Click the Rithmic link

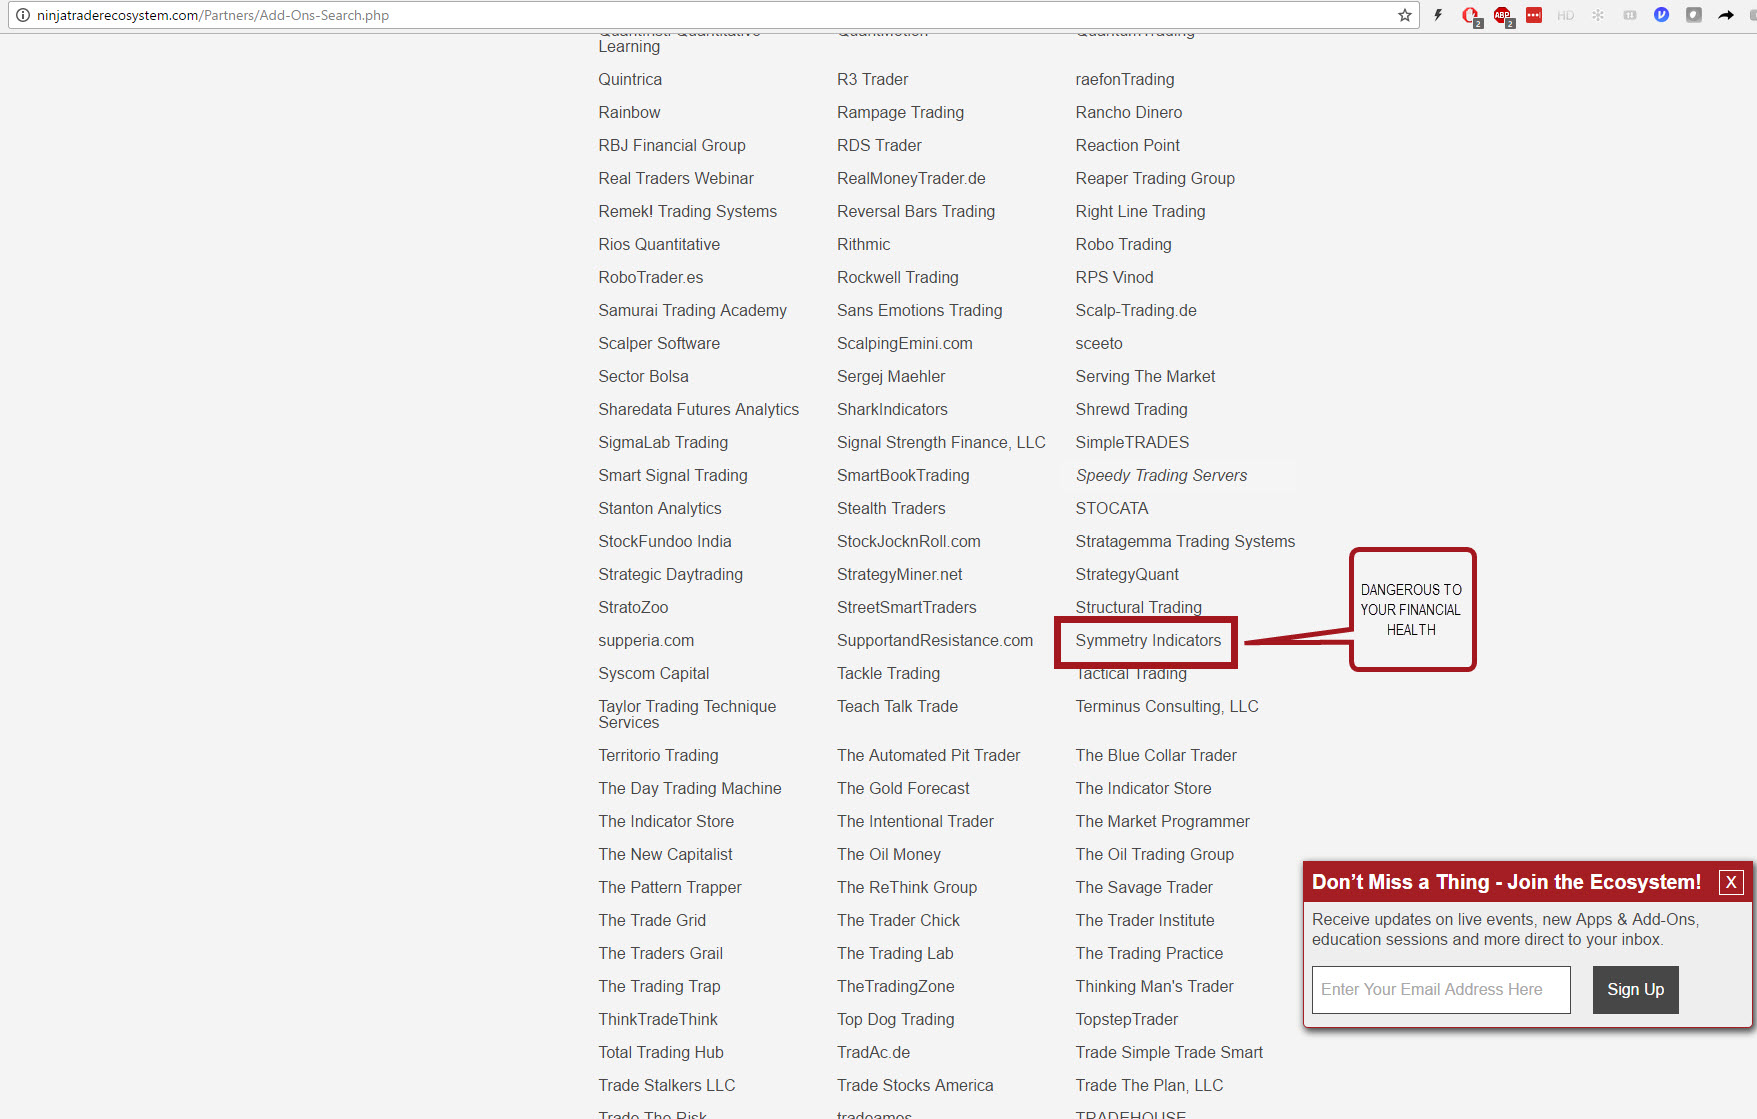tap(864, 244)
